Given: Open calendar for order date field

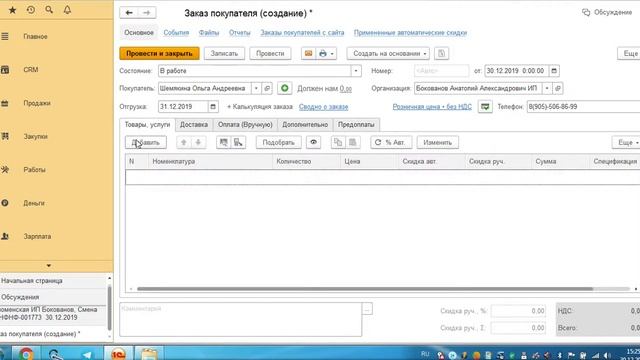Looking at the screenshot, I should coord(554,71).
